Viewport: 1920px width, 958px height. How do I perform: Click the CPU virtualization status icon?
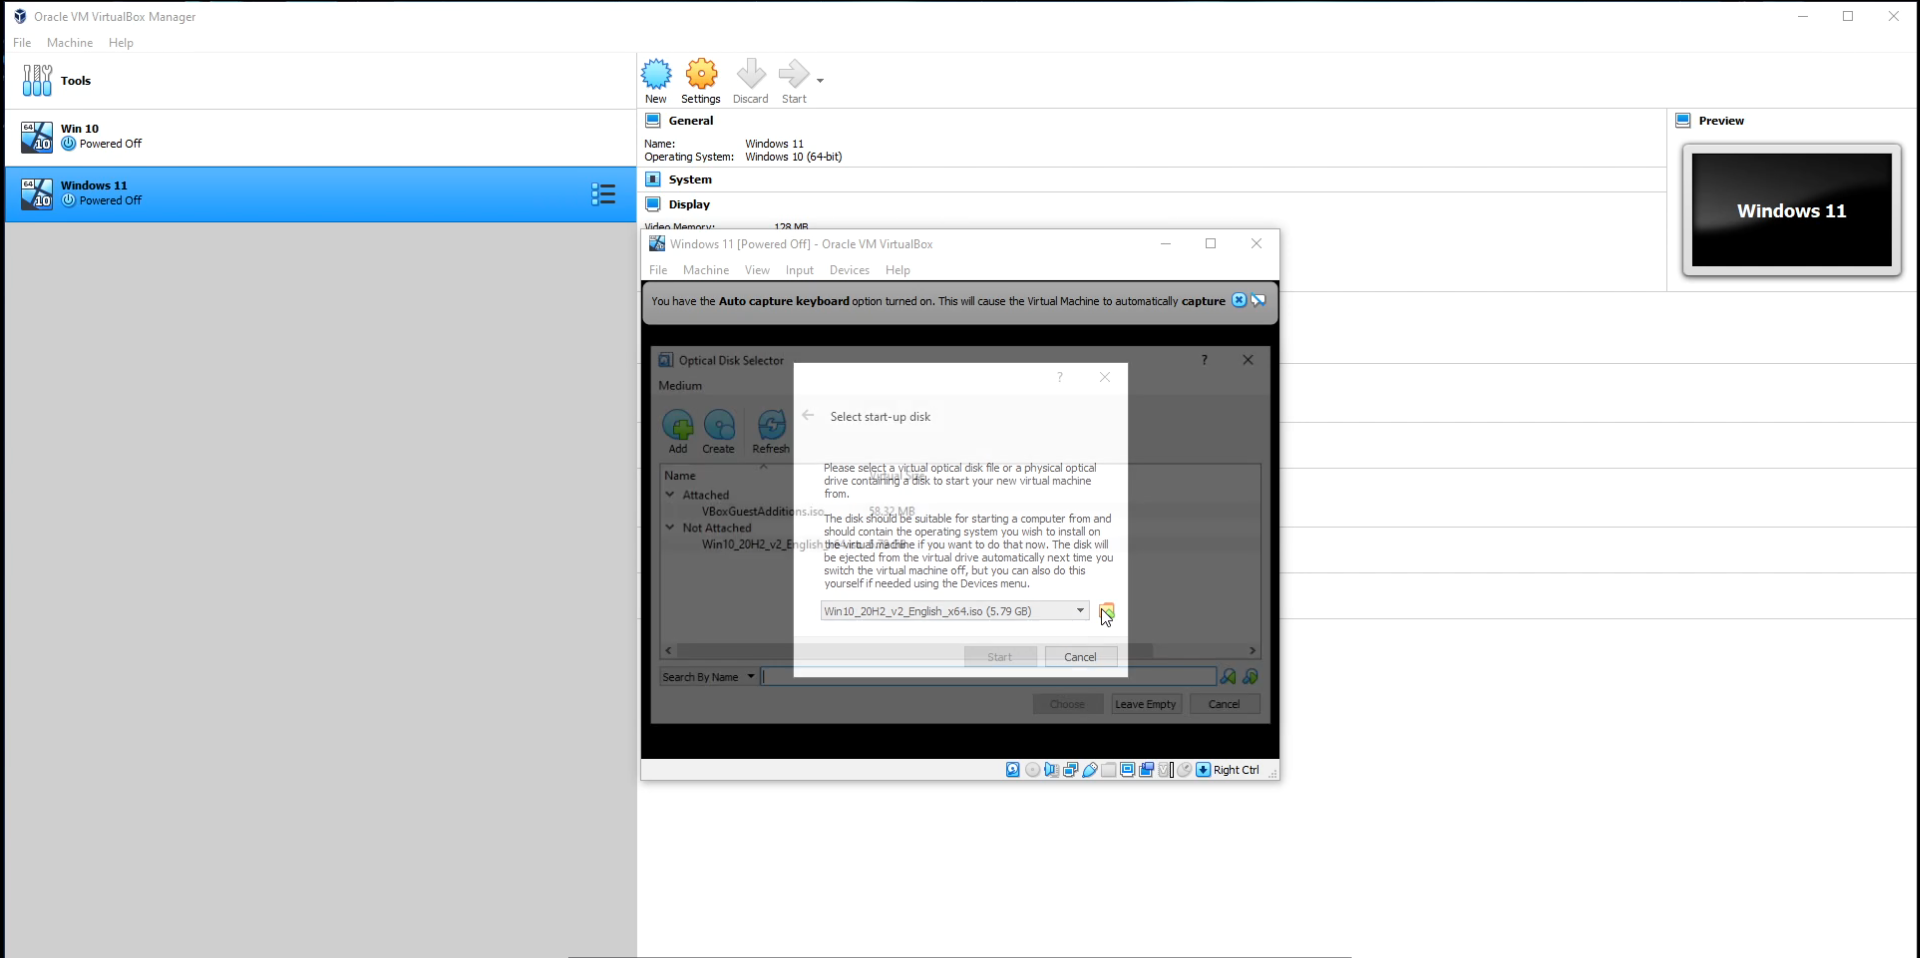(x=1166, y=770)
